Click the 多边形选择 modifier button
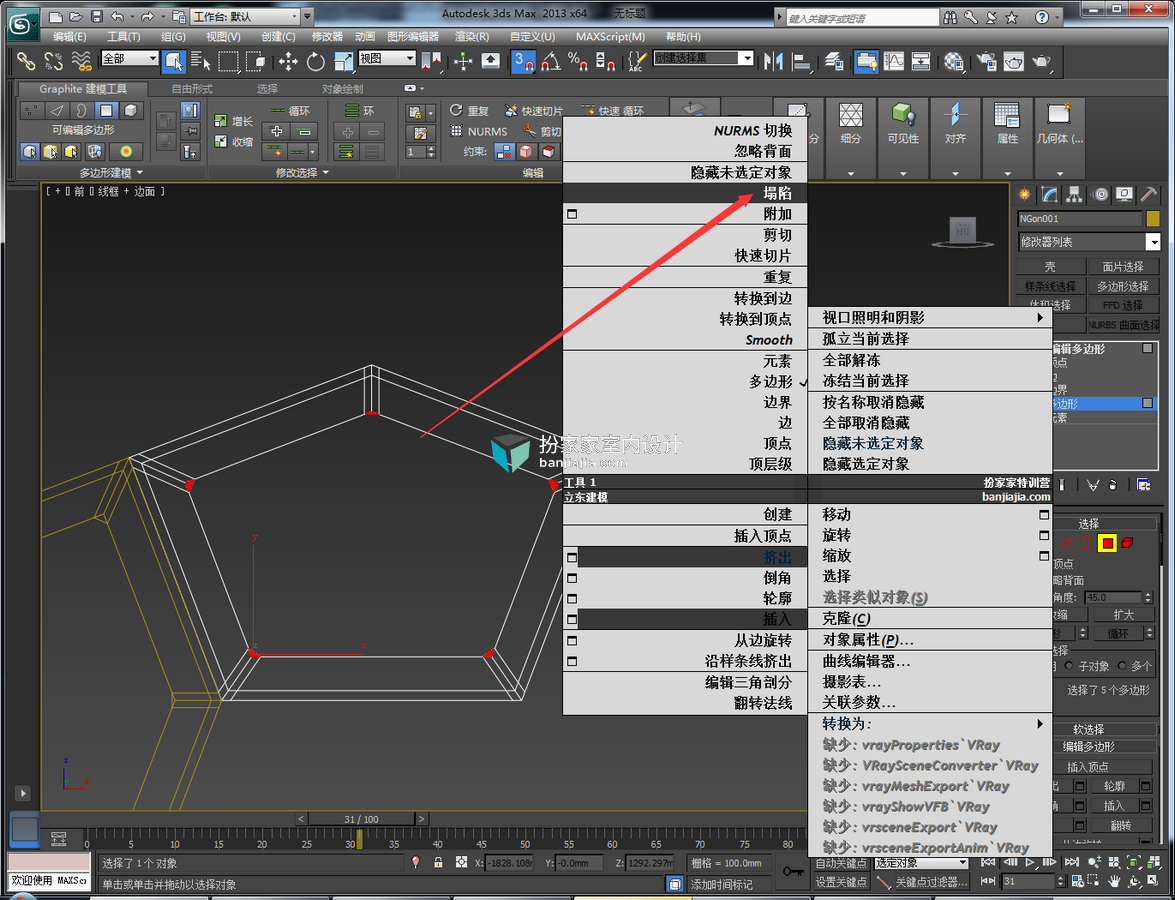1175x900 pixels. click(1123, 286)
